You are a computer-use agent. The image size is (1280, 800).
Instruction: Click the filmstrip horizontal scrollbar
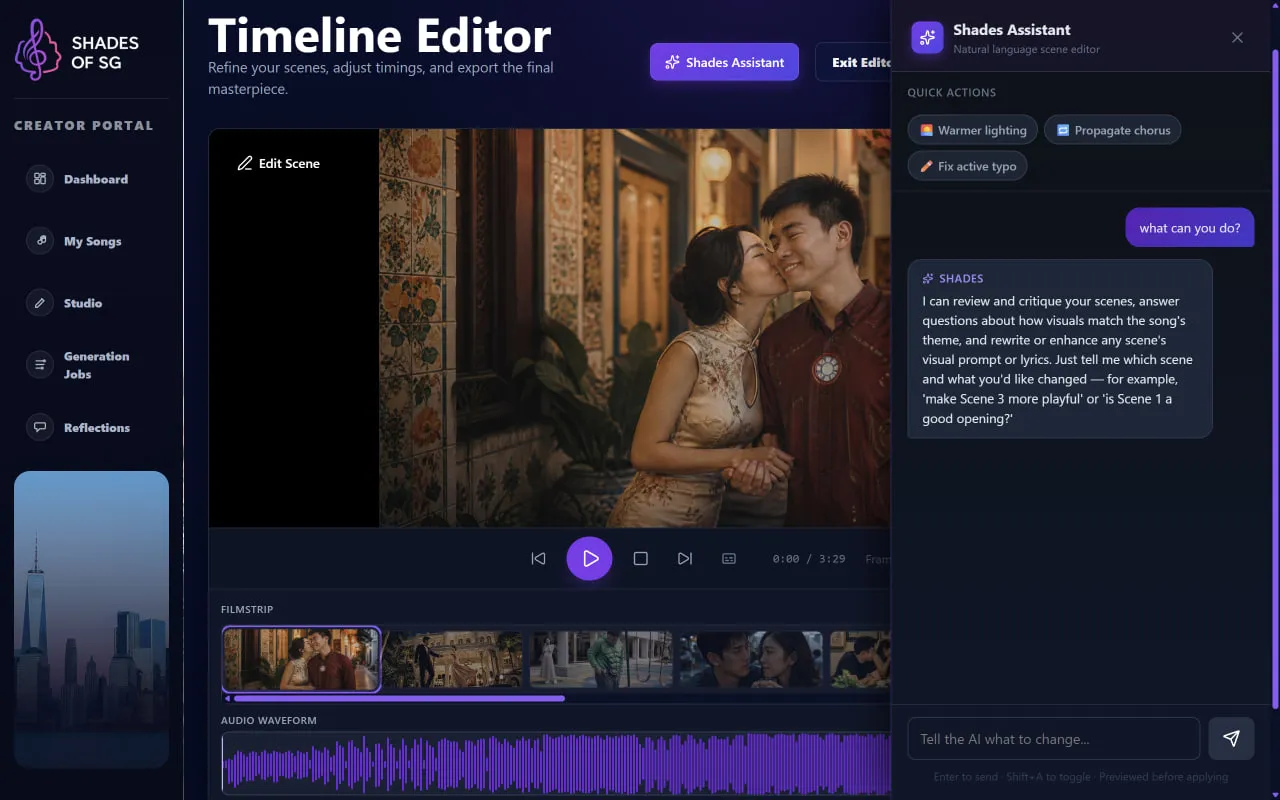click(x=399, y=699)
